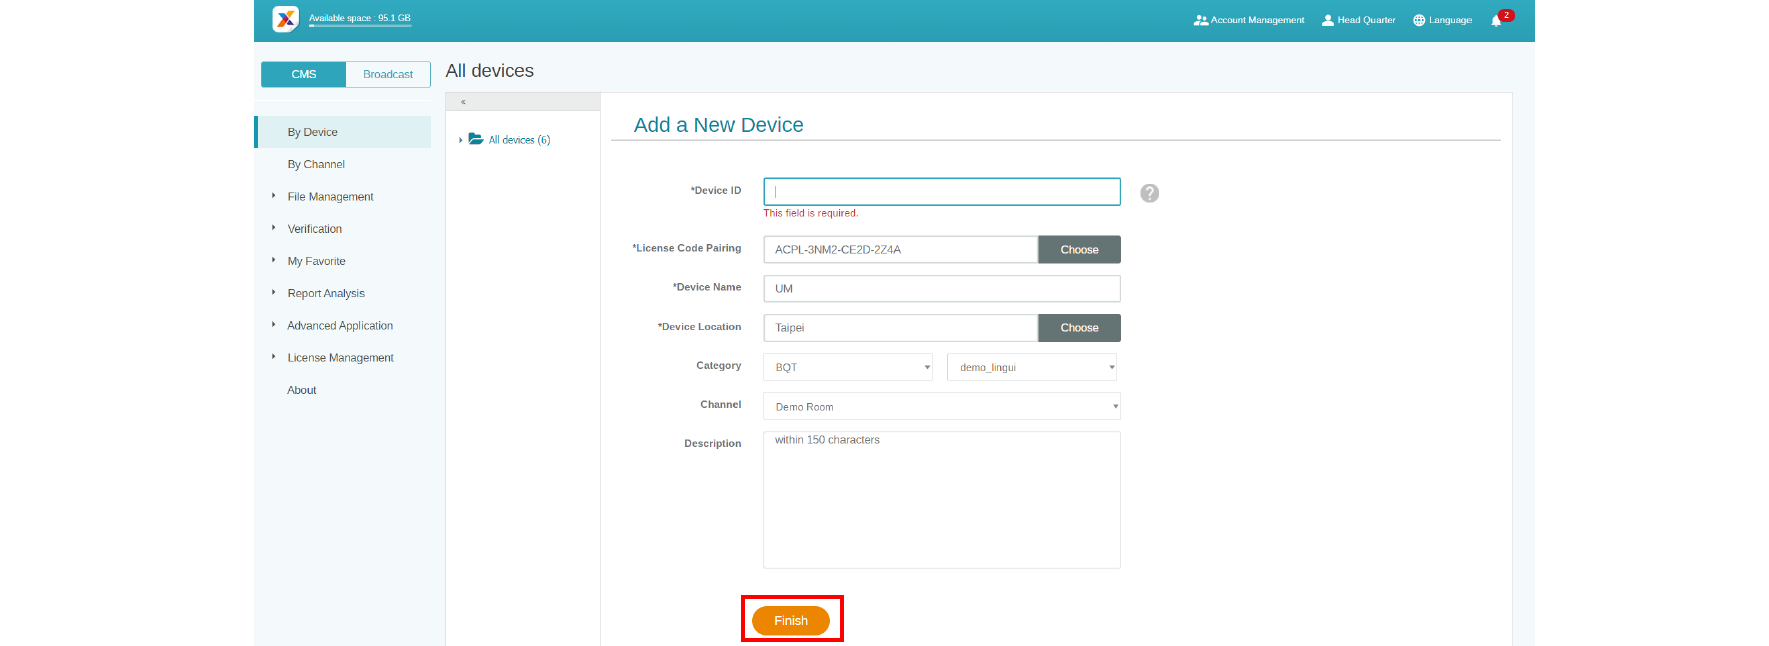Open Account Management
Image resolution: width=1769 pixels, height=646 pixels.
[x=1249, y=20]
